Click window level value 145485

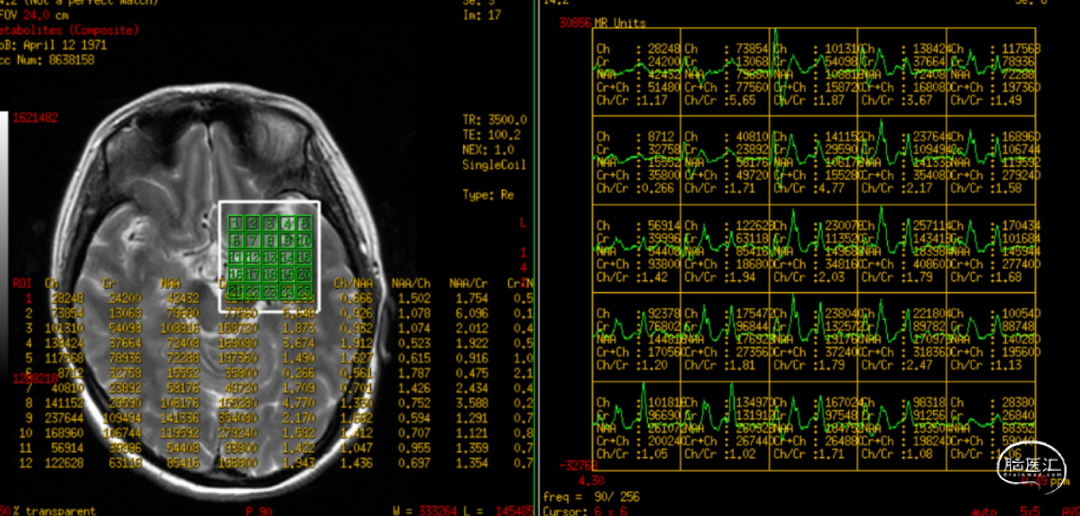[x=515, y=511]
